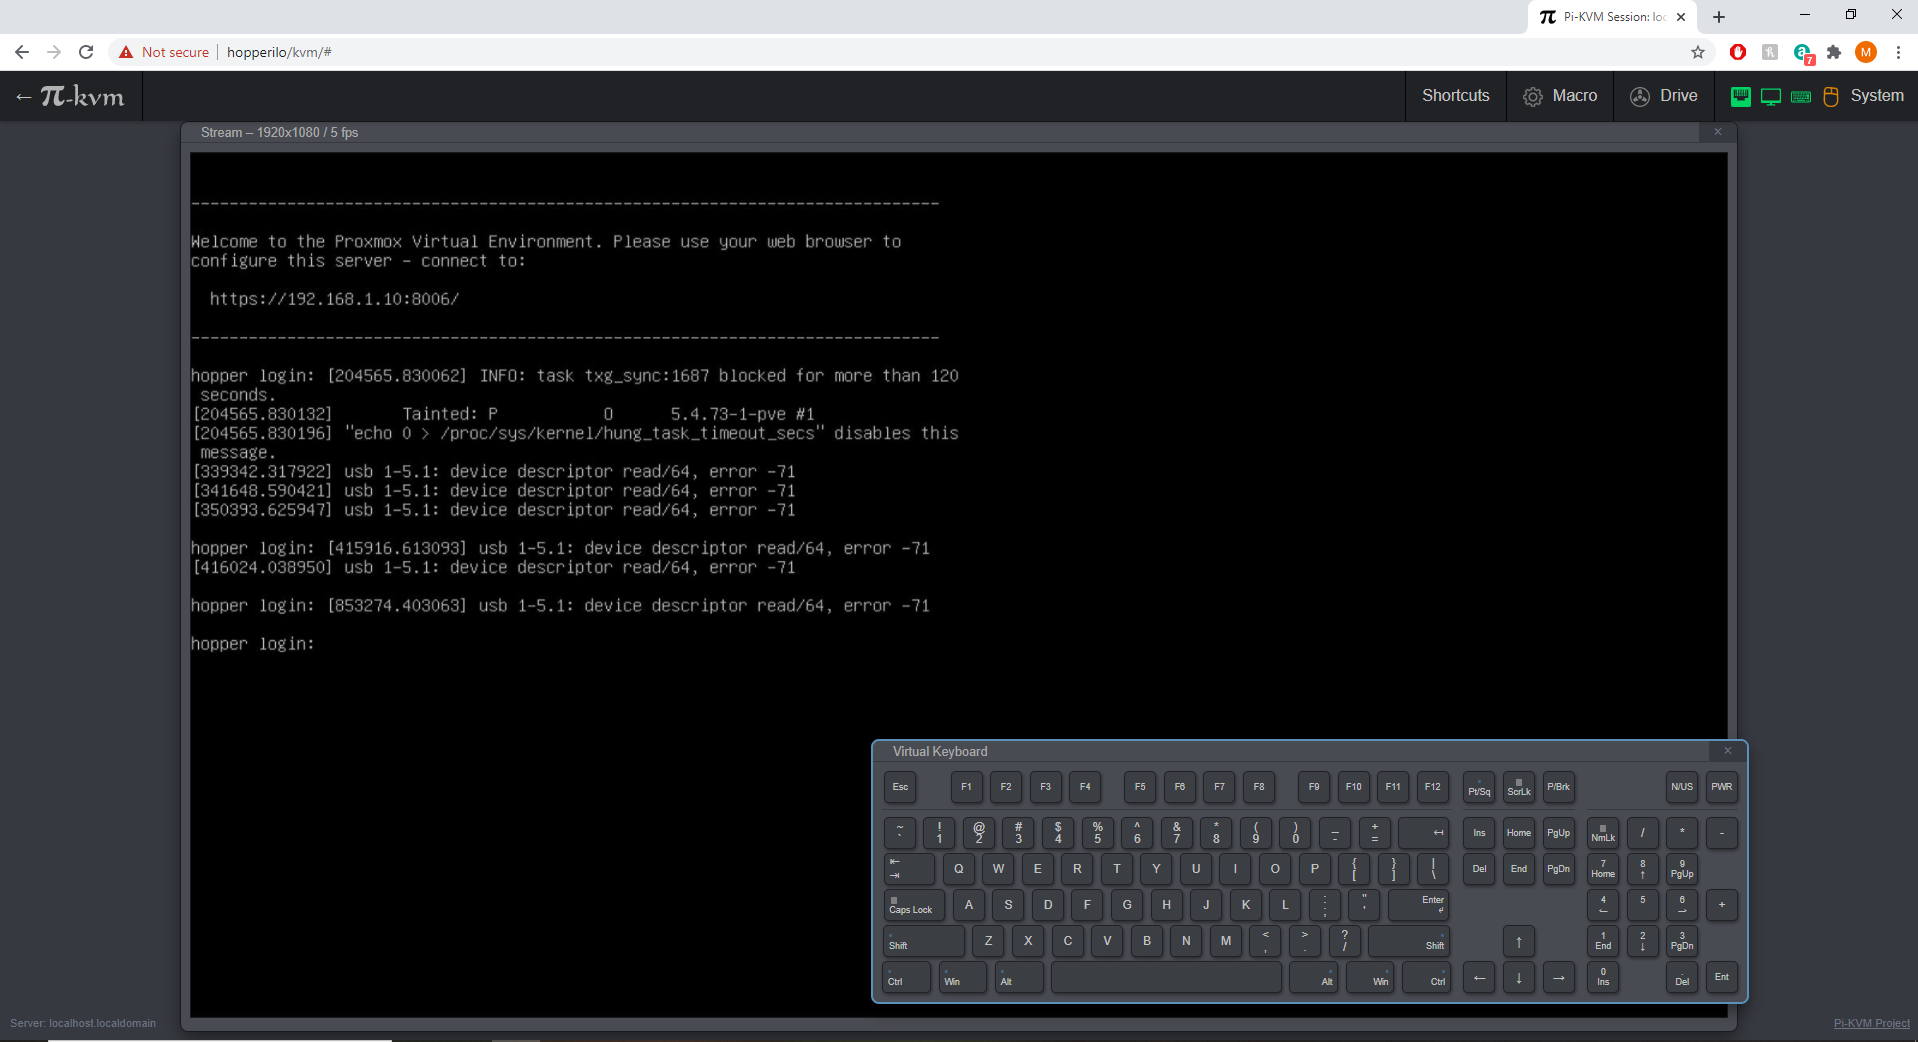Open the System dropdown menu
The width and height of the screenshot is (1918, 1042).
tap(1876, 96)
